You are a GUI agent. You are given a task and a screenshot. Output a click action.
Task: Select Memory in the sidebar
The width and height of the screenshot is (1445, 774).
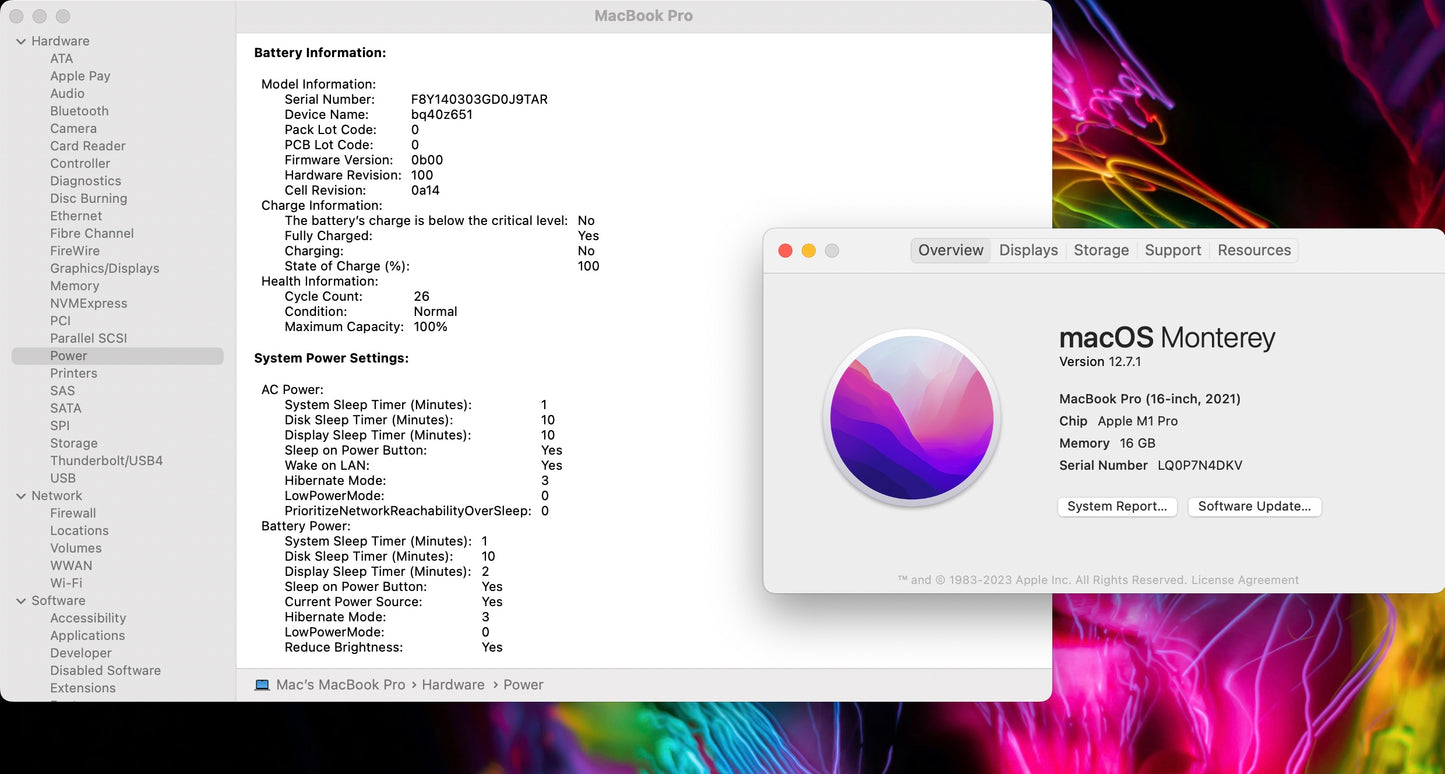point(74,286)
